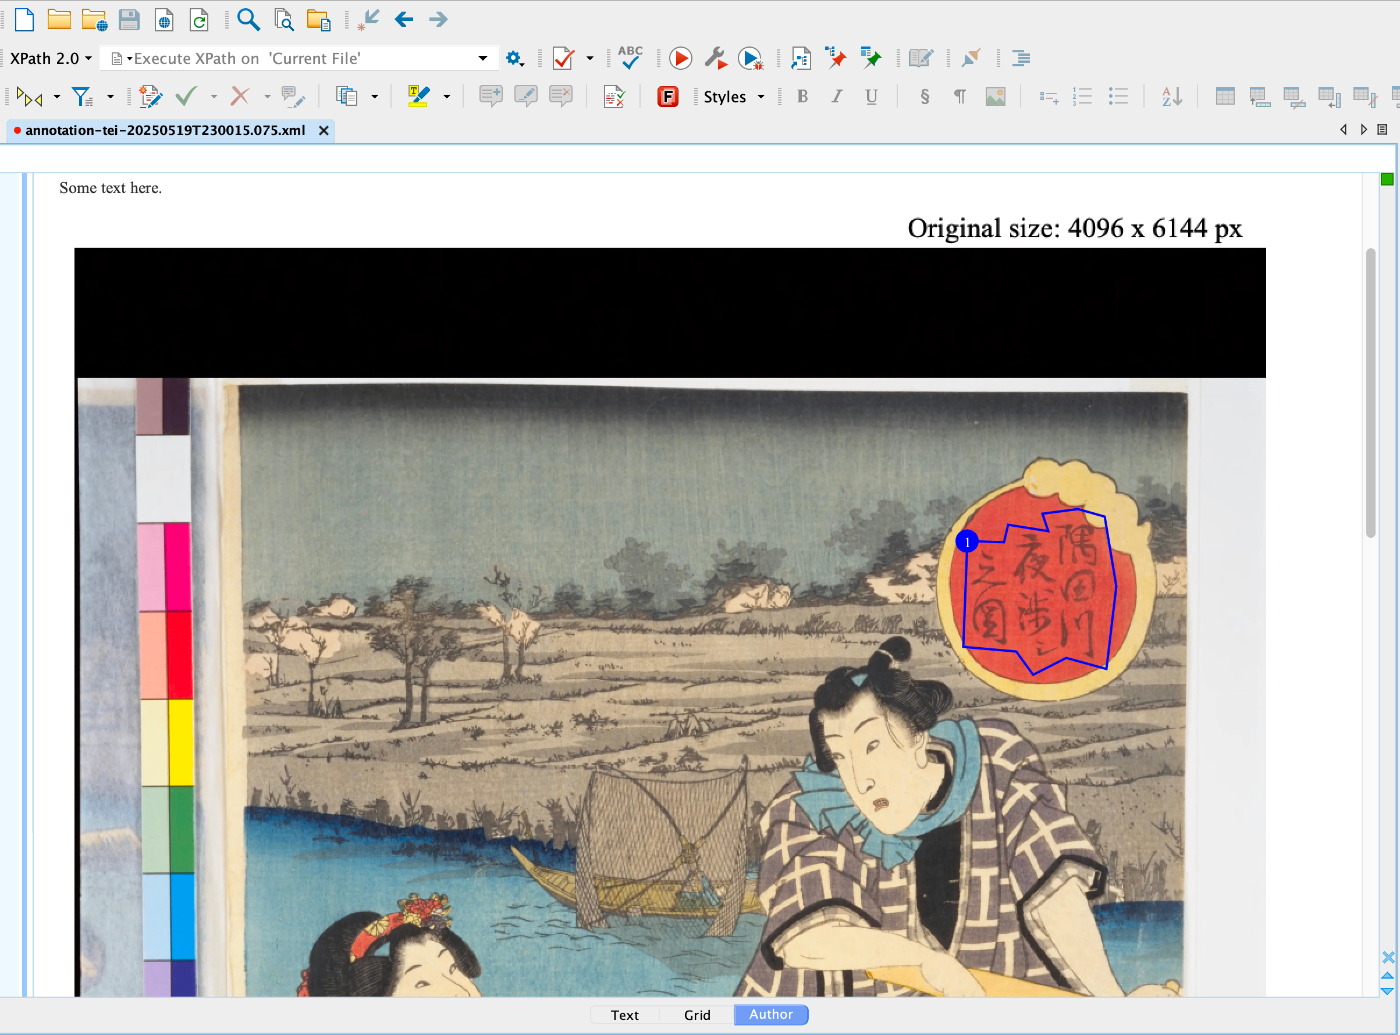Click the blue annotation marker 1

(x=967, y=541)
